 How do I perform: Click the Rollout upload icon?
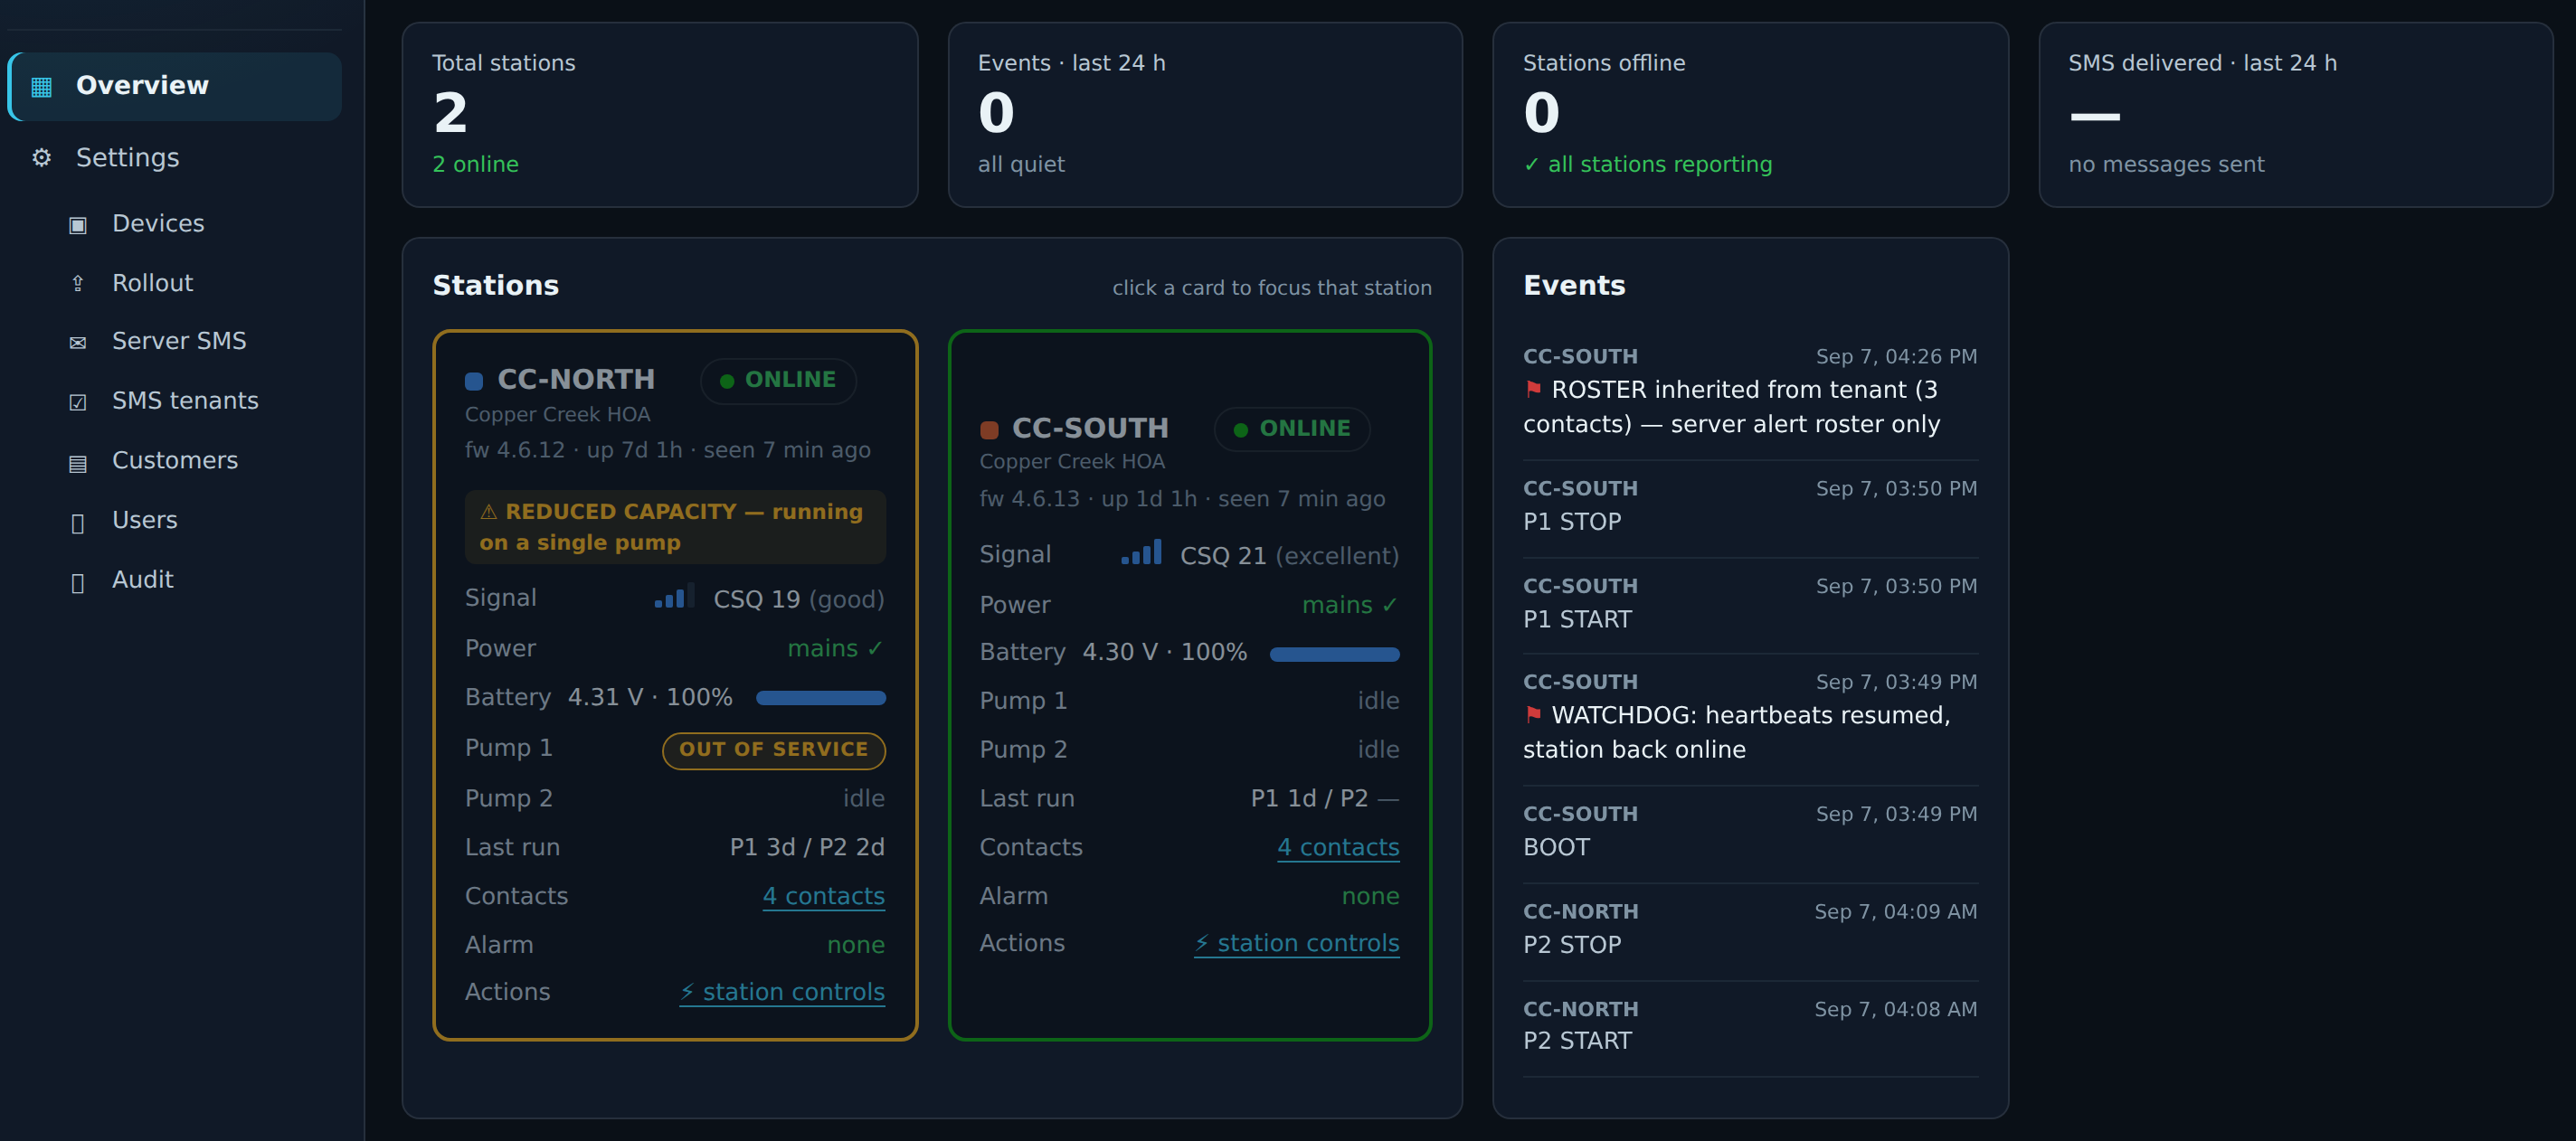pos(78,284)
